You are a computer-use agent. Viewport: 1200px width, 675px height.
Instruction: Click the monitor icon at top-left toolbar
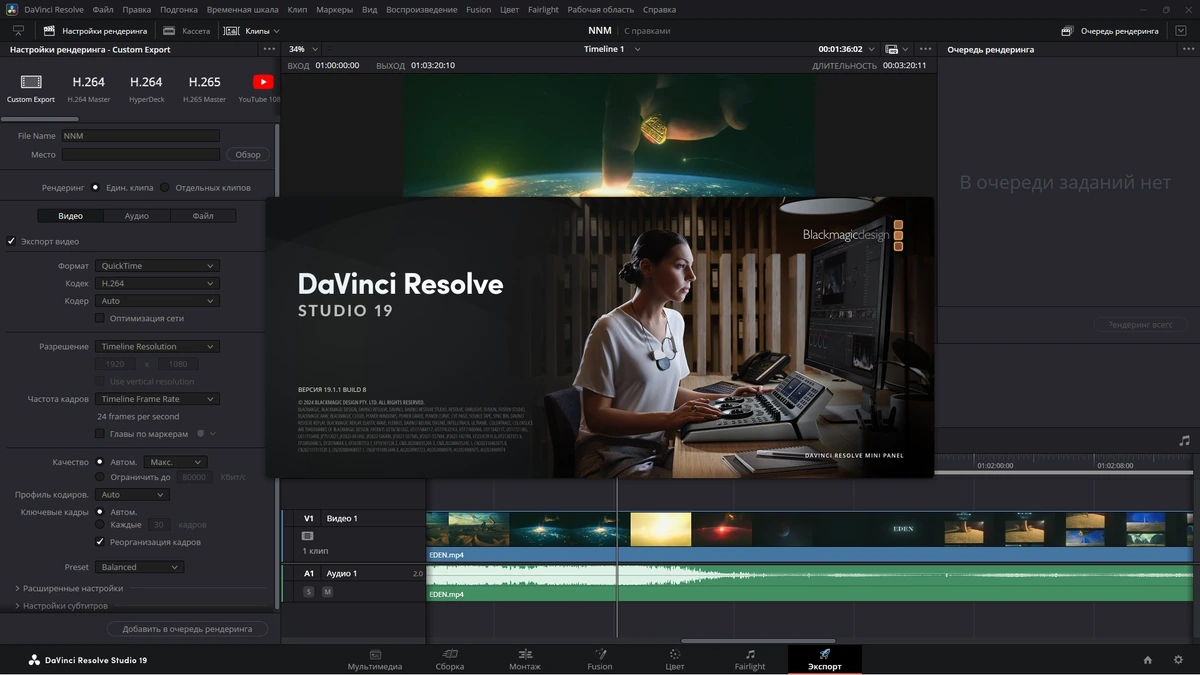pos(18,31)
